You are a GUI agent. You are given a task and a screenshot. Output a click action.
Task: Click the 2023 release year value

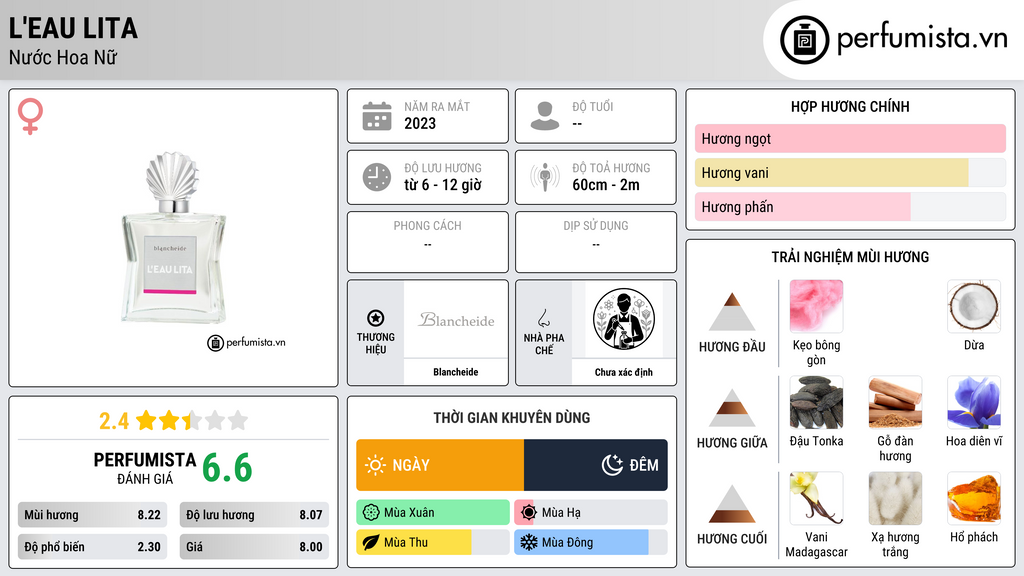[420, 123]
